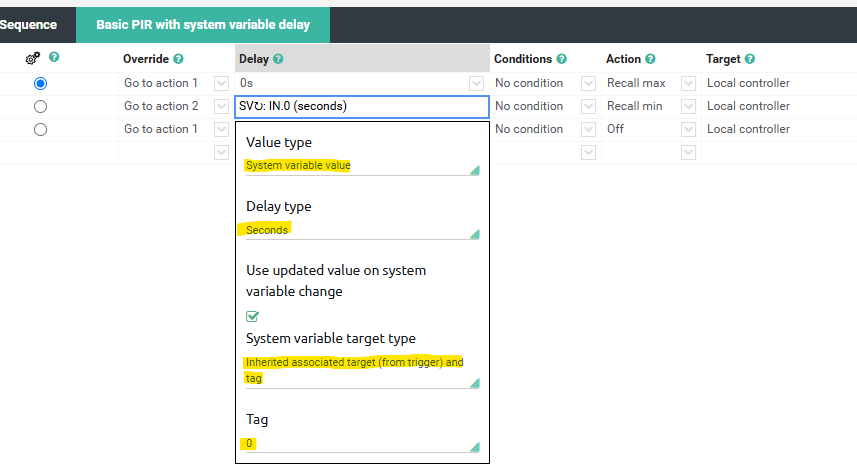Open conditions dropdown in Recall min row
The height and width of the screenshot is (475, 857).
589,107
